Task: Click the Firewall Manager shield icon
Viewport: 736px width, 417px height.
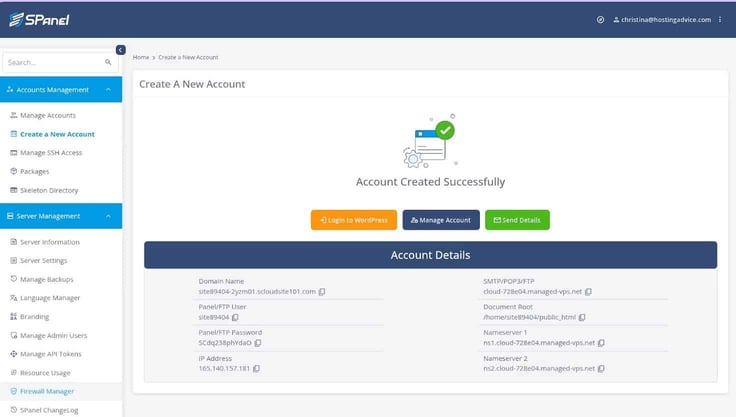Action: point(14,391)
